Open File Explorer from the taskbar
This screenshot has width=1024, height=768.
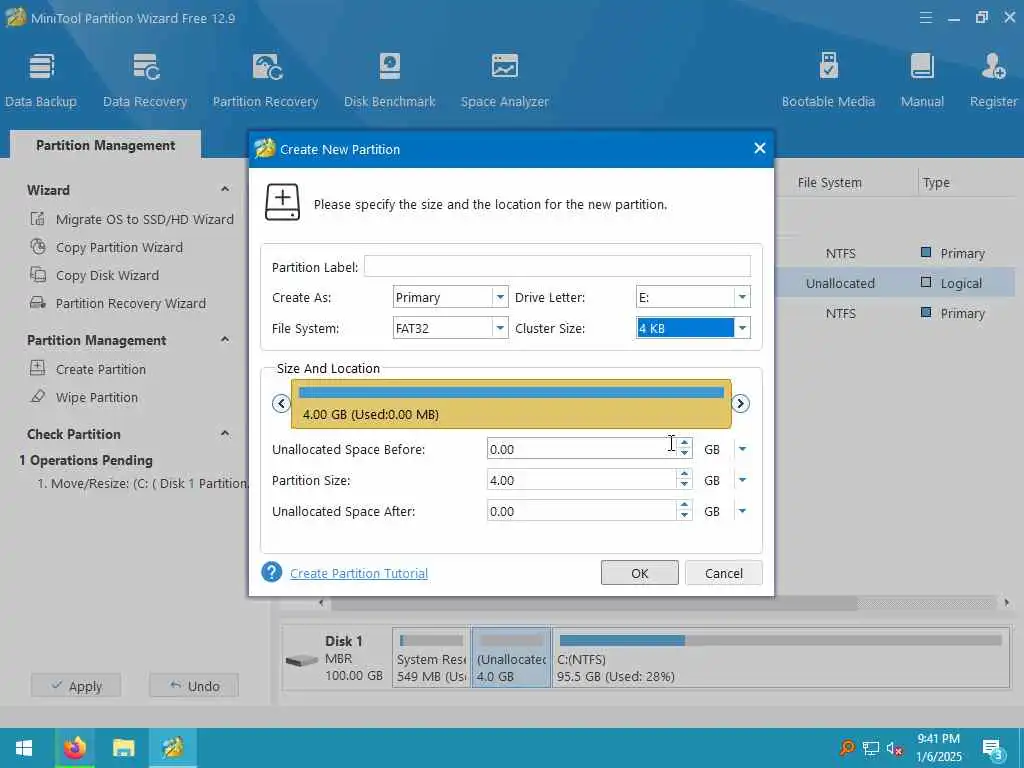tap(123, 748)
